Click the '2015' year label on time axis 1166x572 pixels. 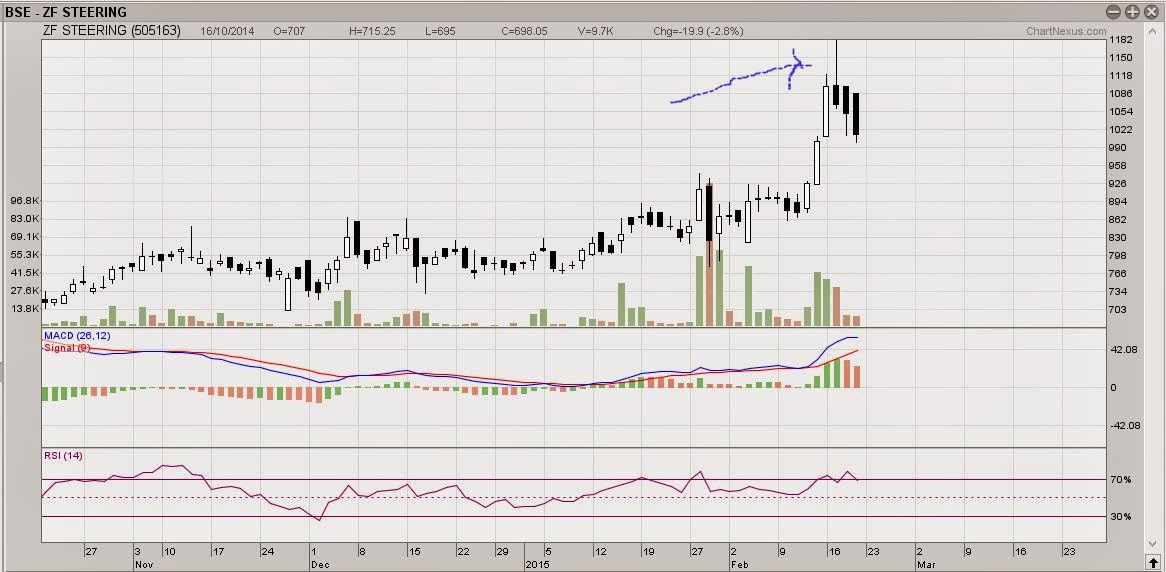click(537, 565)
